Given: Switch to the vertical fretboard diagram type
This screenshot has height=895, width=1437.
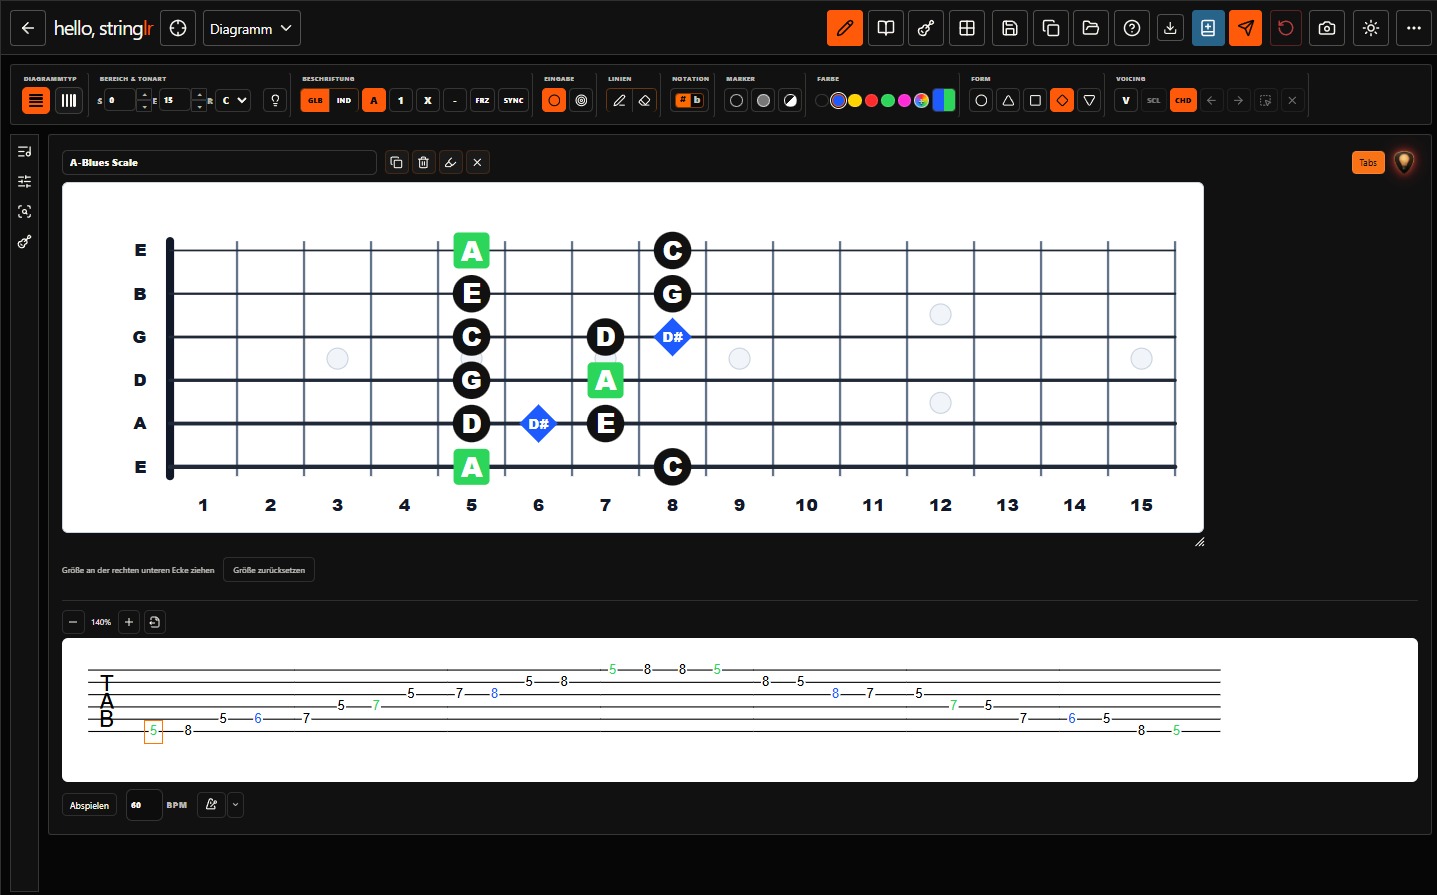Looking at the screenshot, I should (68, 100).
